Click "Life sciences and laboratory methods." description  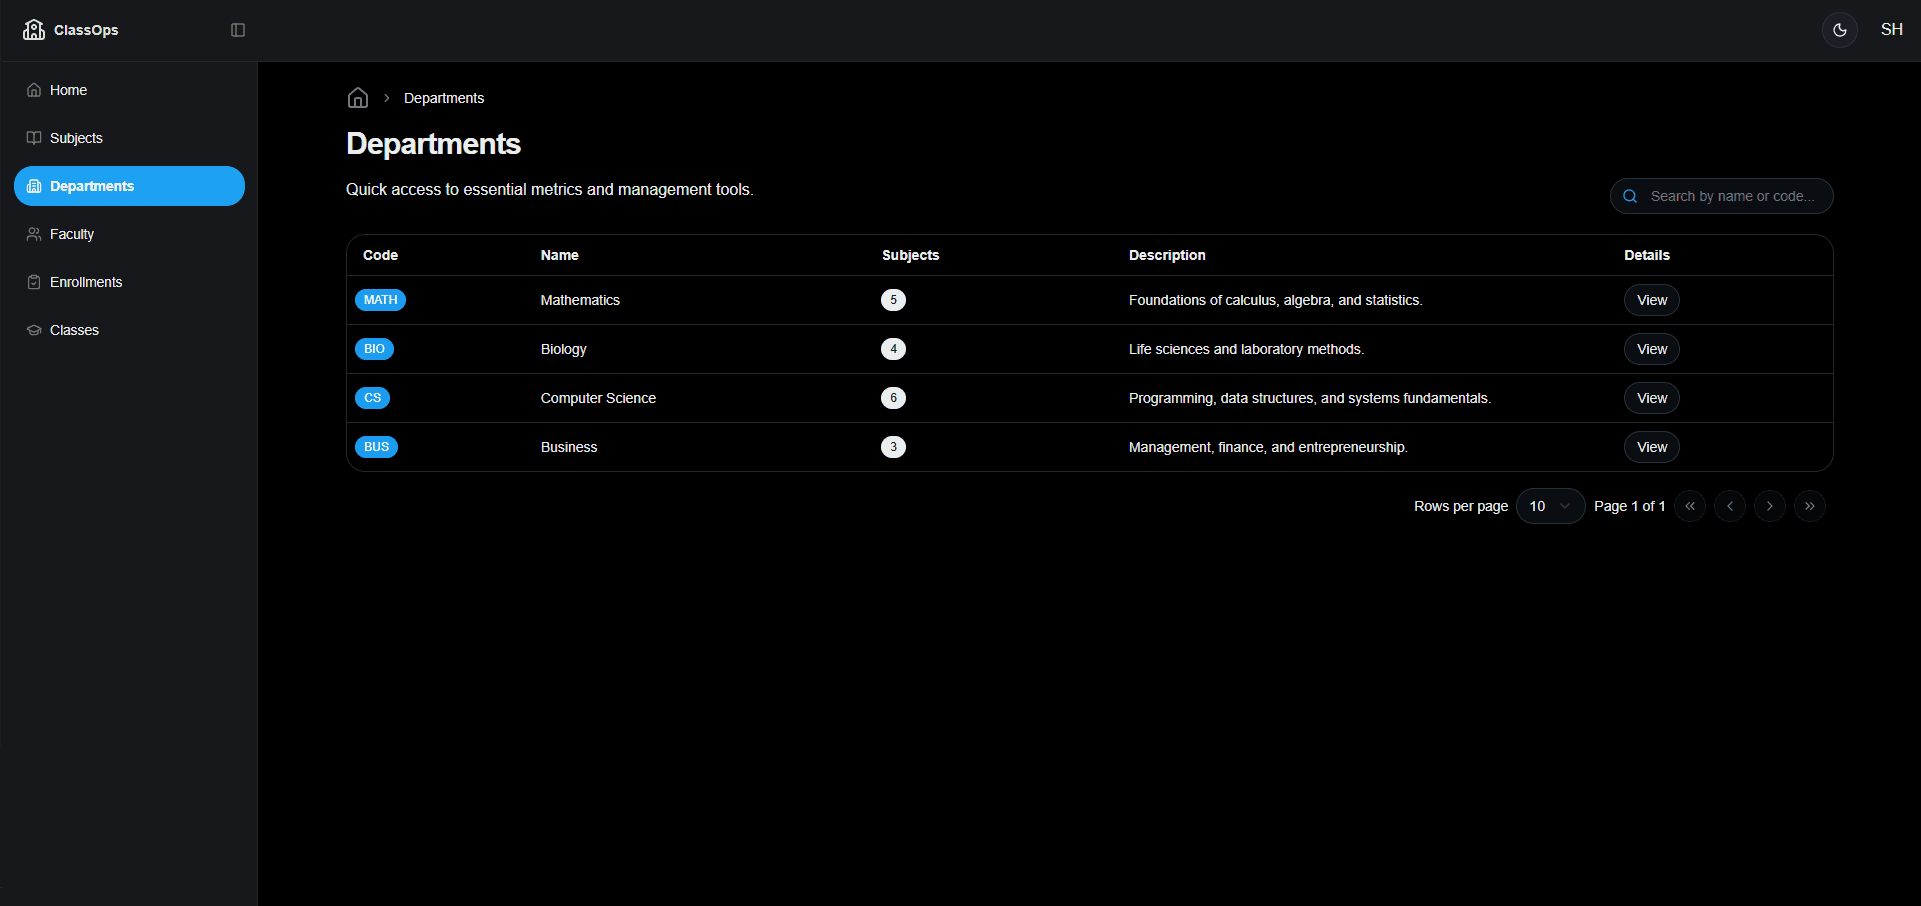point(1246,349)
